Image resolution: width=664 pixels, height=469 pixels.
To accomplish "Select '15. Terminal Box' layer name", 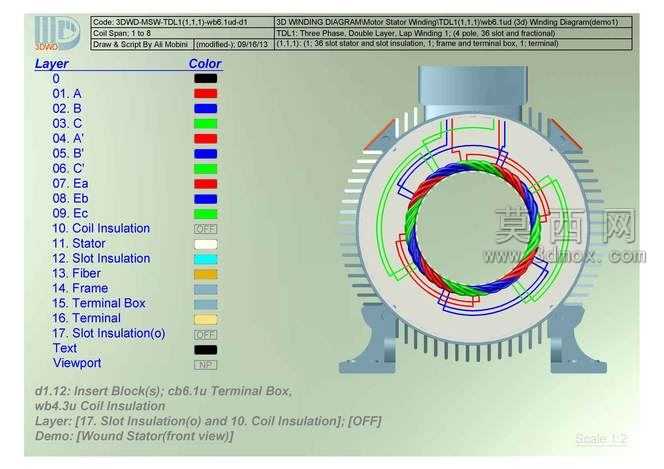I will click(99, 303).
